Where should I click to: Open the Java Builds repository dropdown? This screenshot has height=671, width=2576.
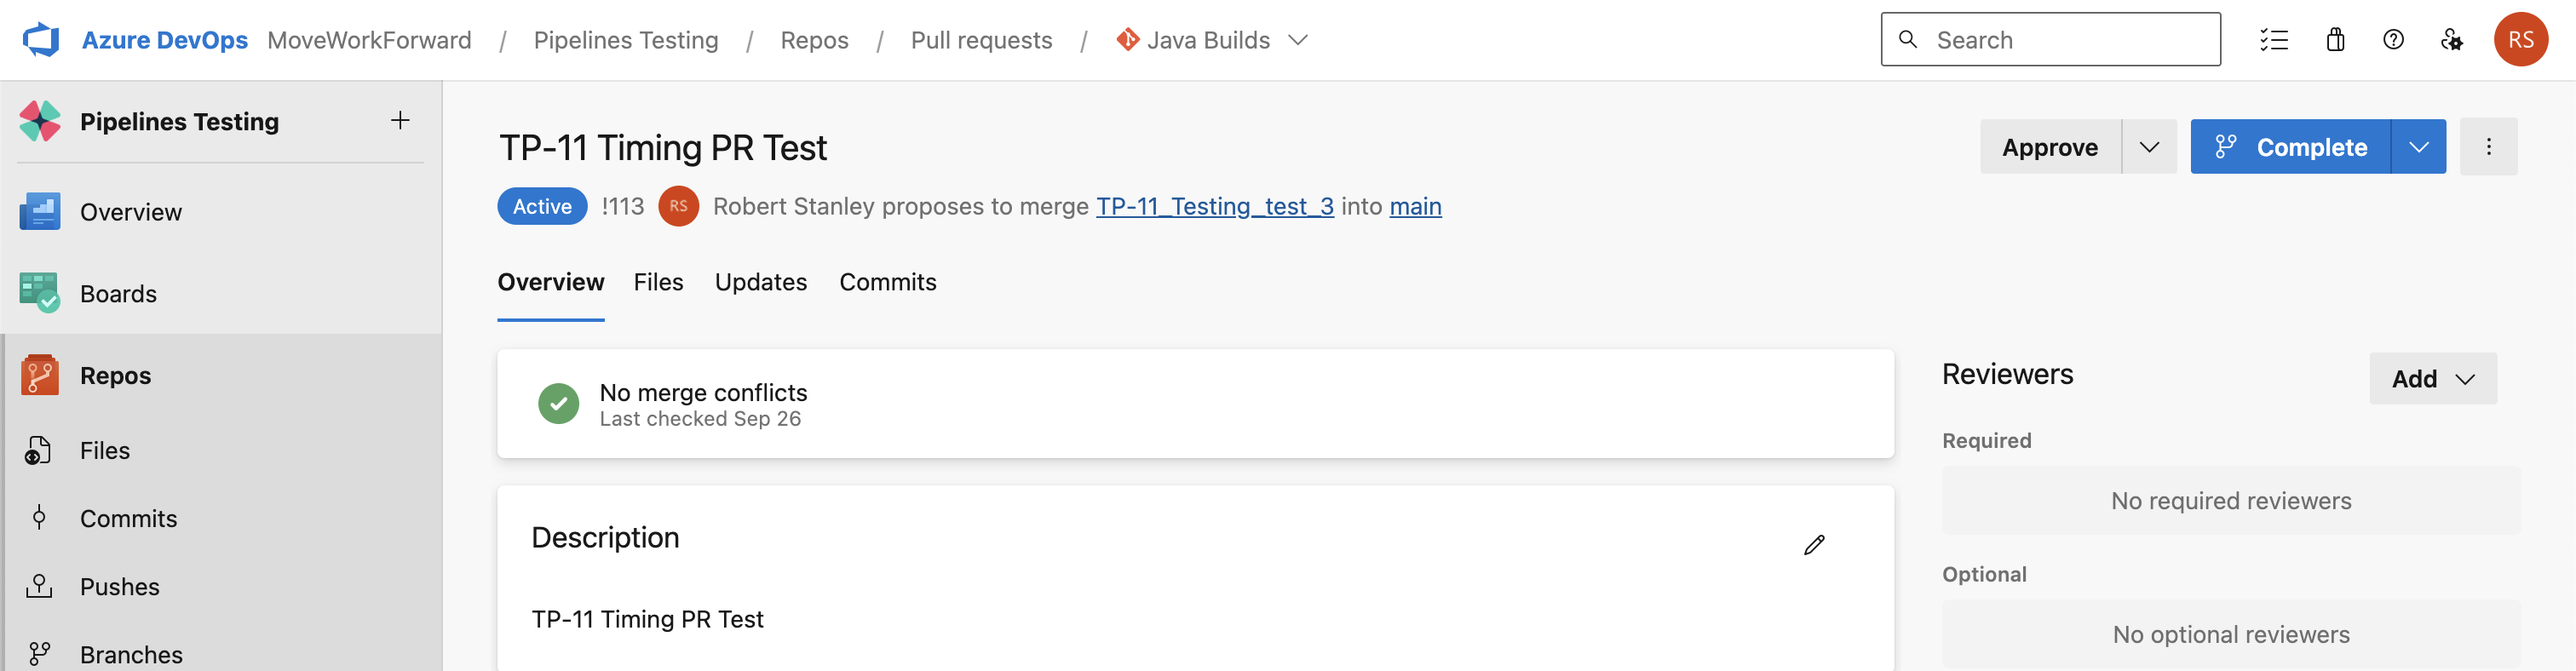click(1297, 40)
